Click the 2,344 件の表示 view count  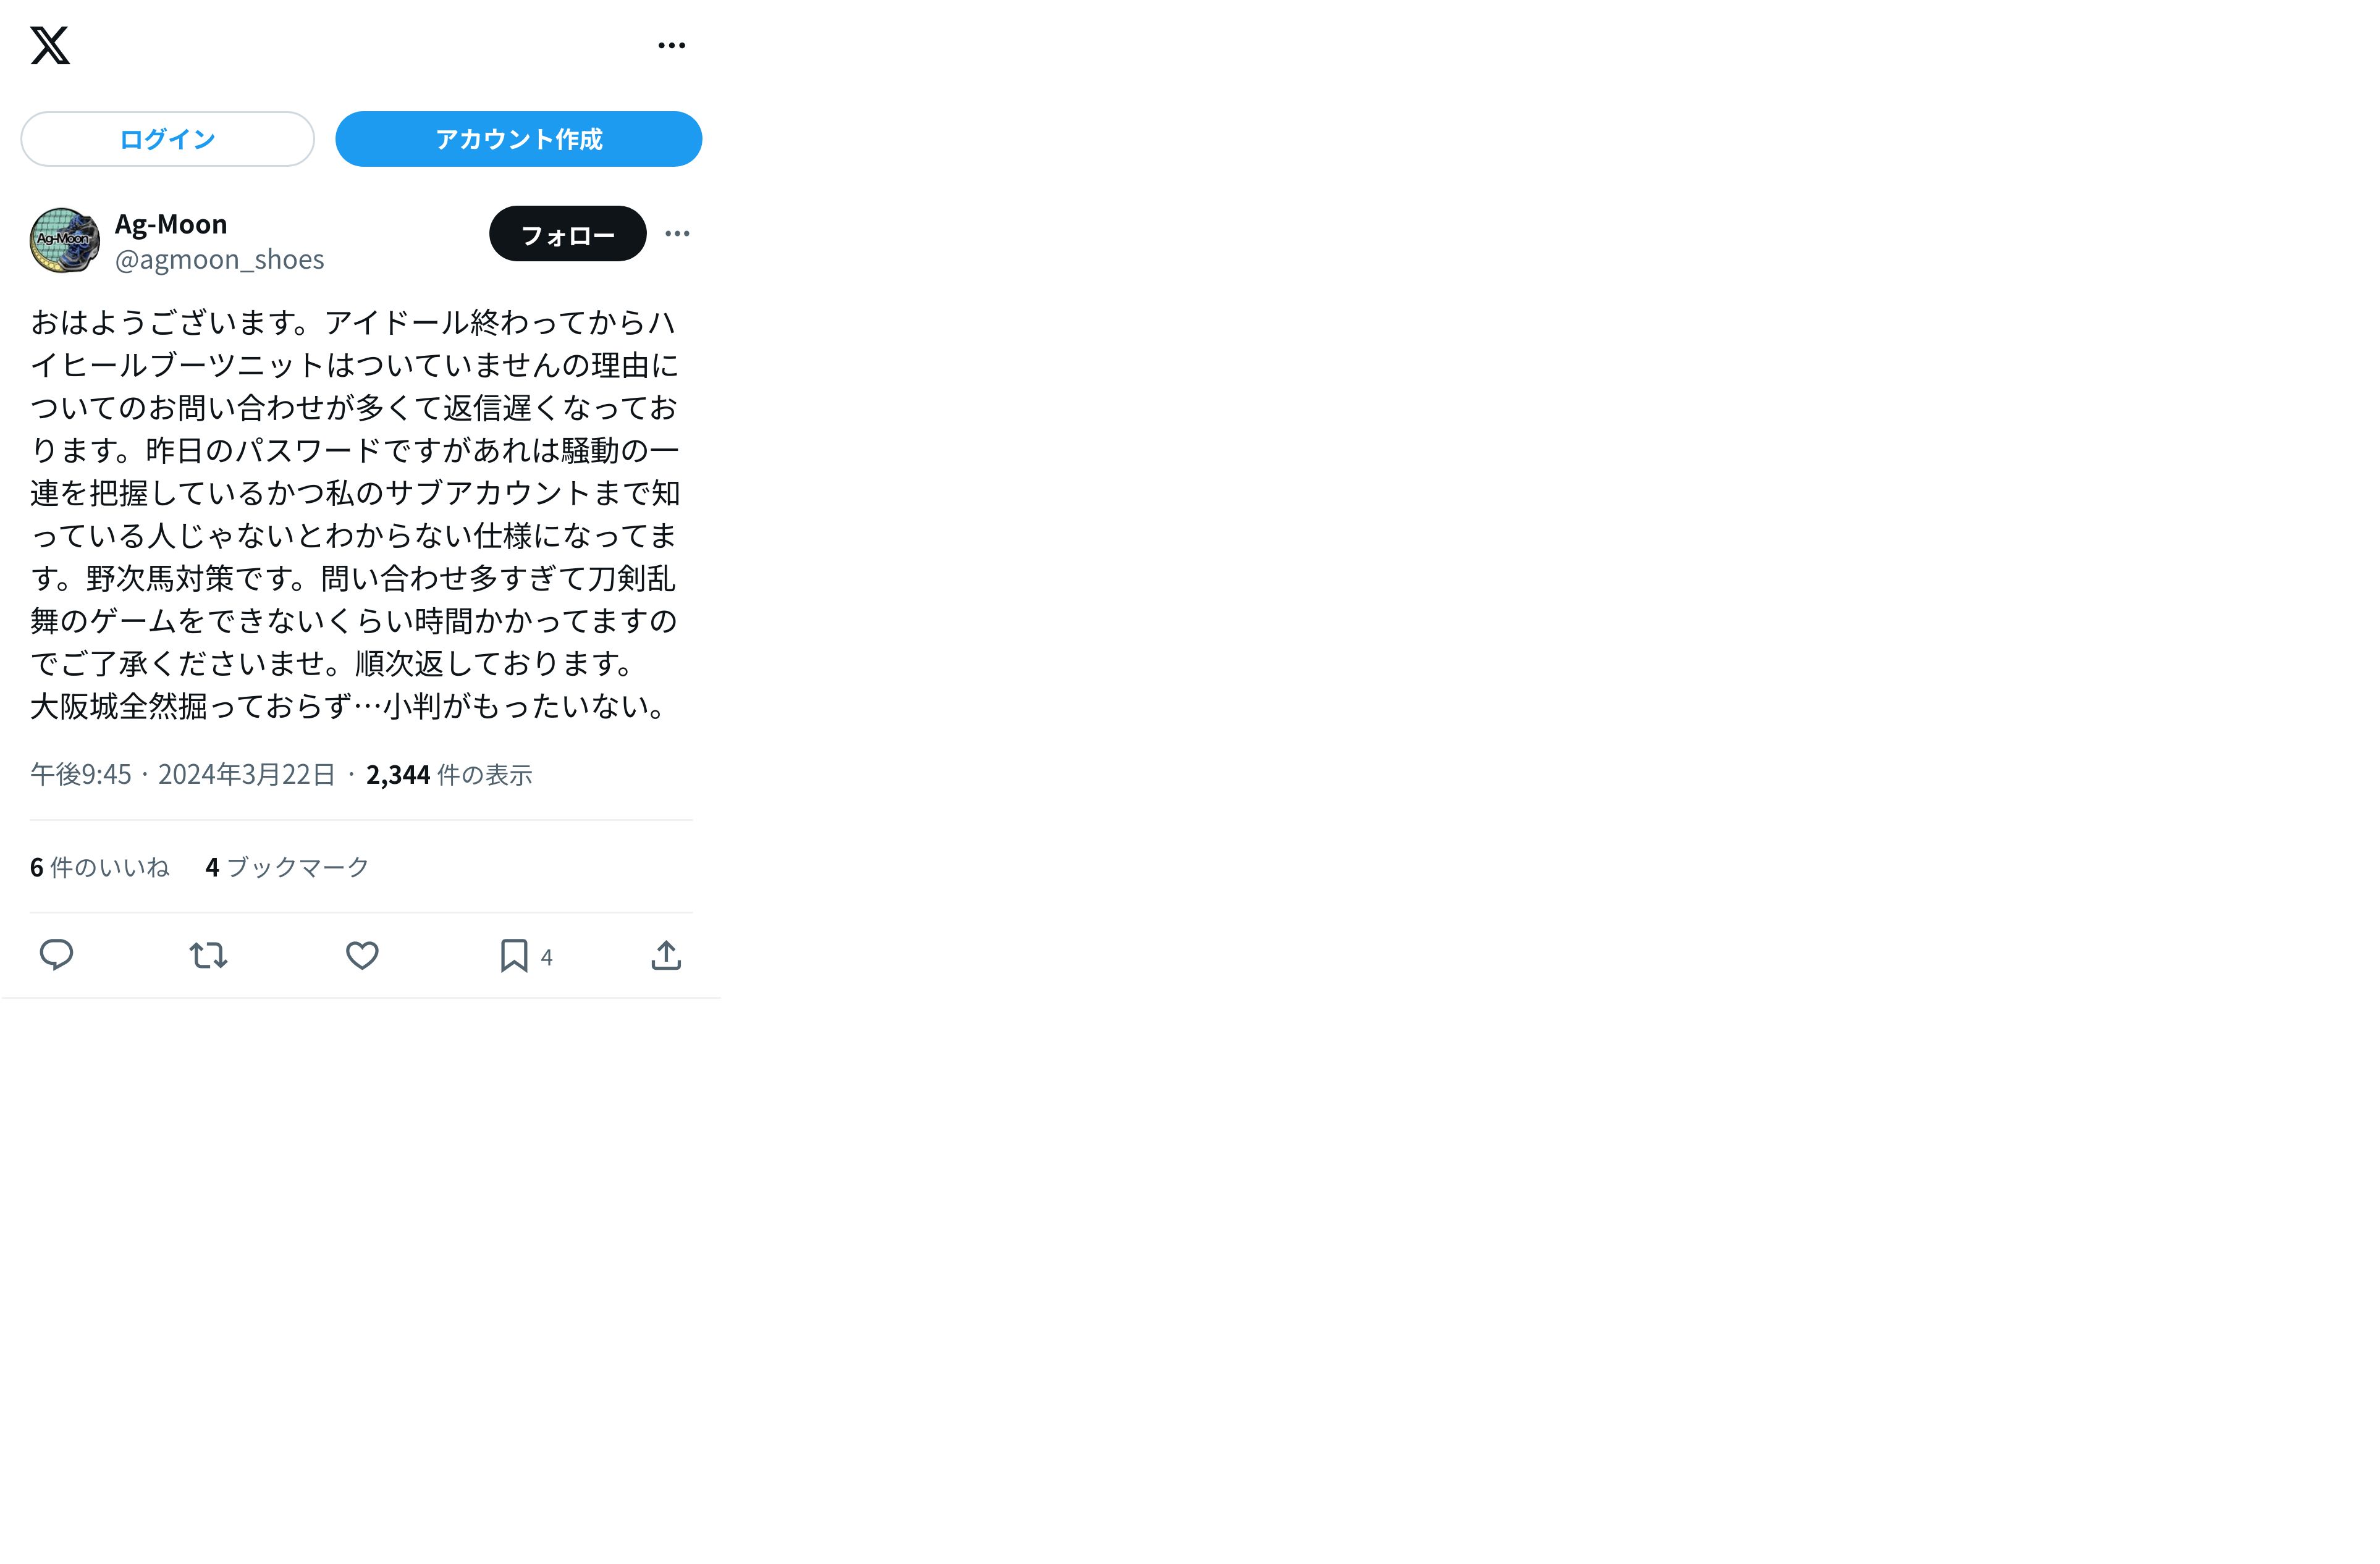tap(449, 775)
